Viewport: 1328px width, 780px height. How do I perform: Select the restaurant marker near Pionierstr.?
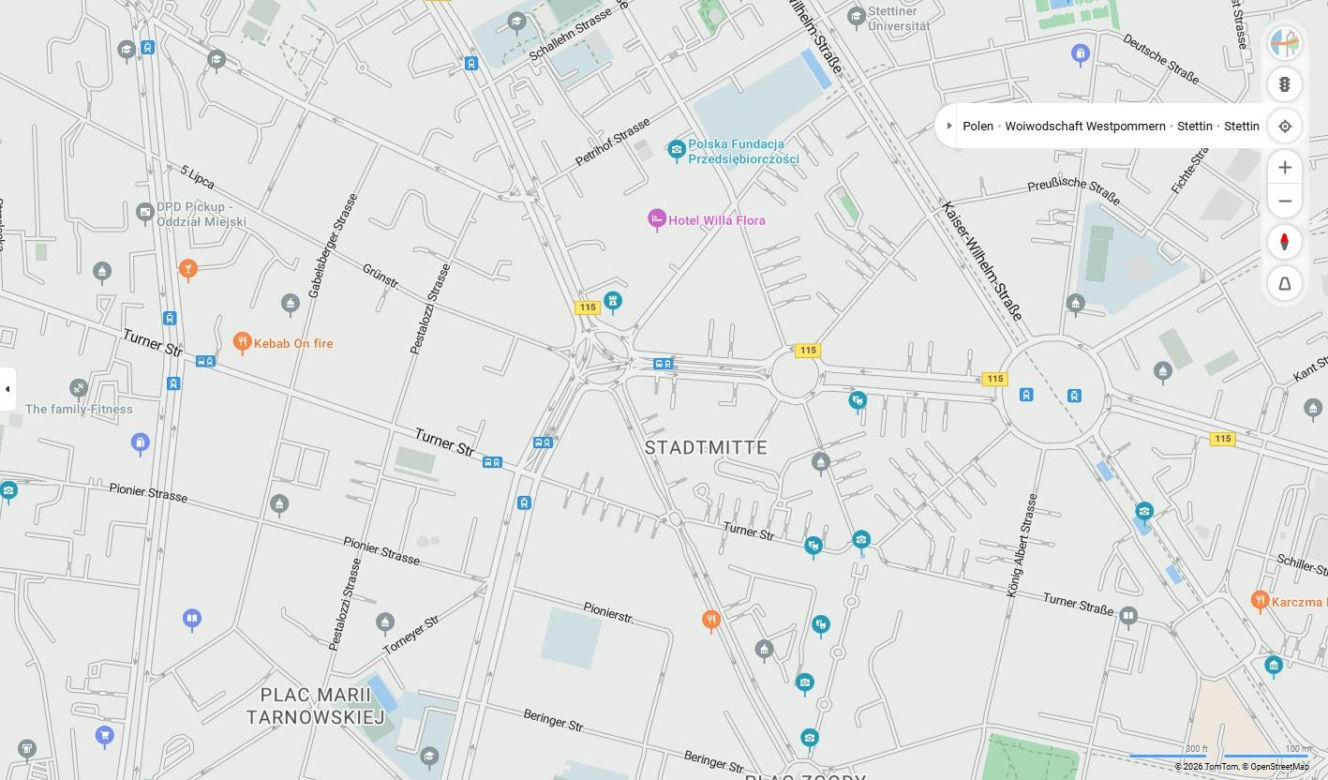(711, 620)
